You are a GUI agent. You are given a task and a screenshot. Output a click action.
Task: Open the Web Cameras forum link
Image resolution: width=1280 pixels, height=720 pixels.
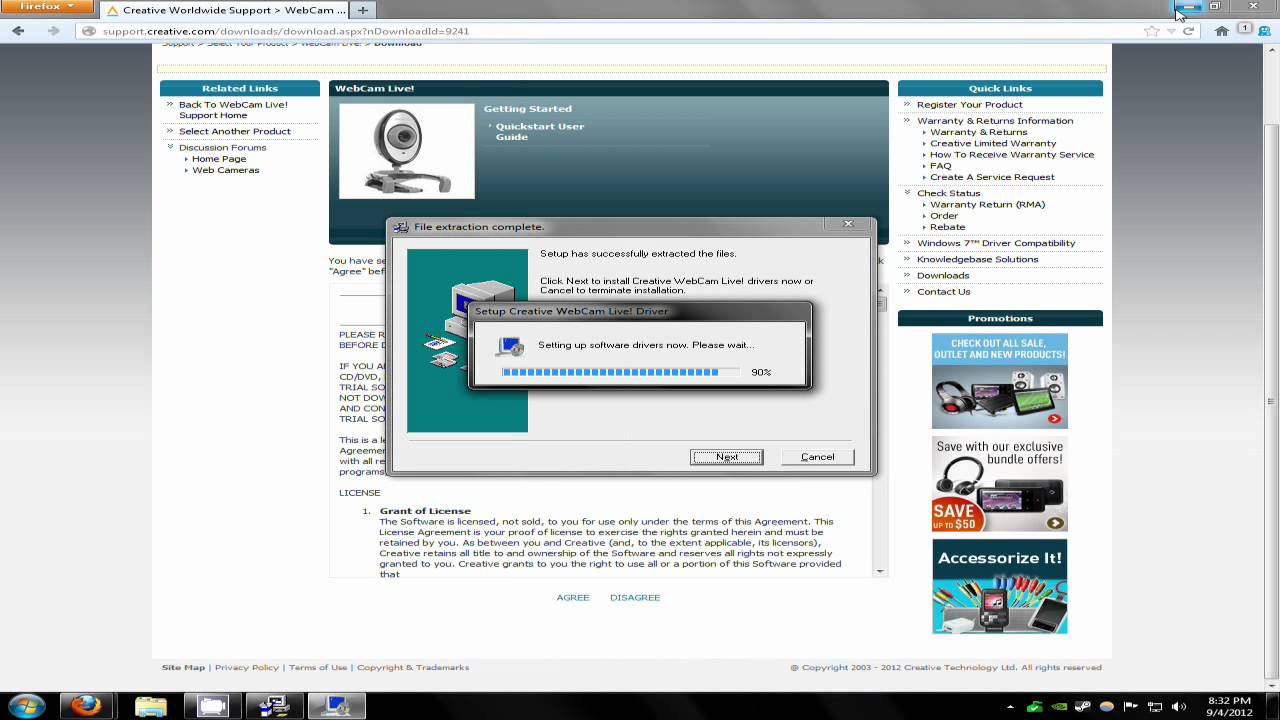(225, 170)
